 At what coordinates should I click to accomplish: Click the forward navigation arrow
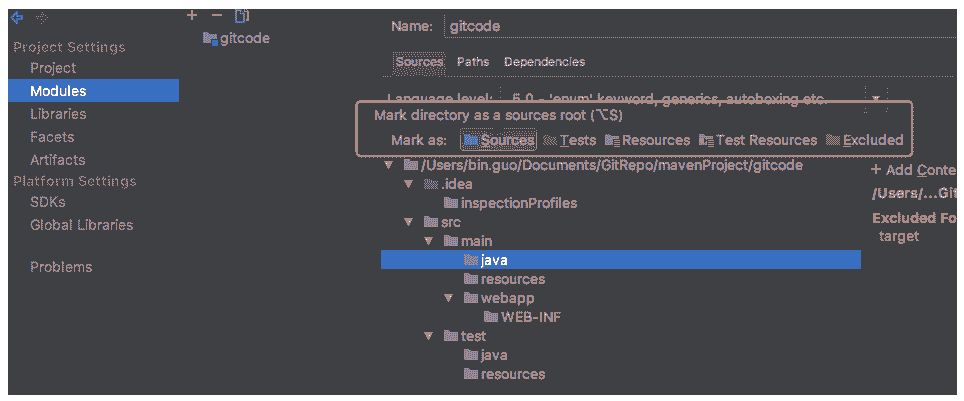[x=42, y=18]
